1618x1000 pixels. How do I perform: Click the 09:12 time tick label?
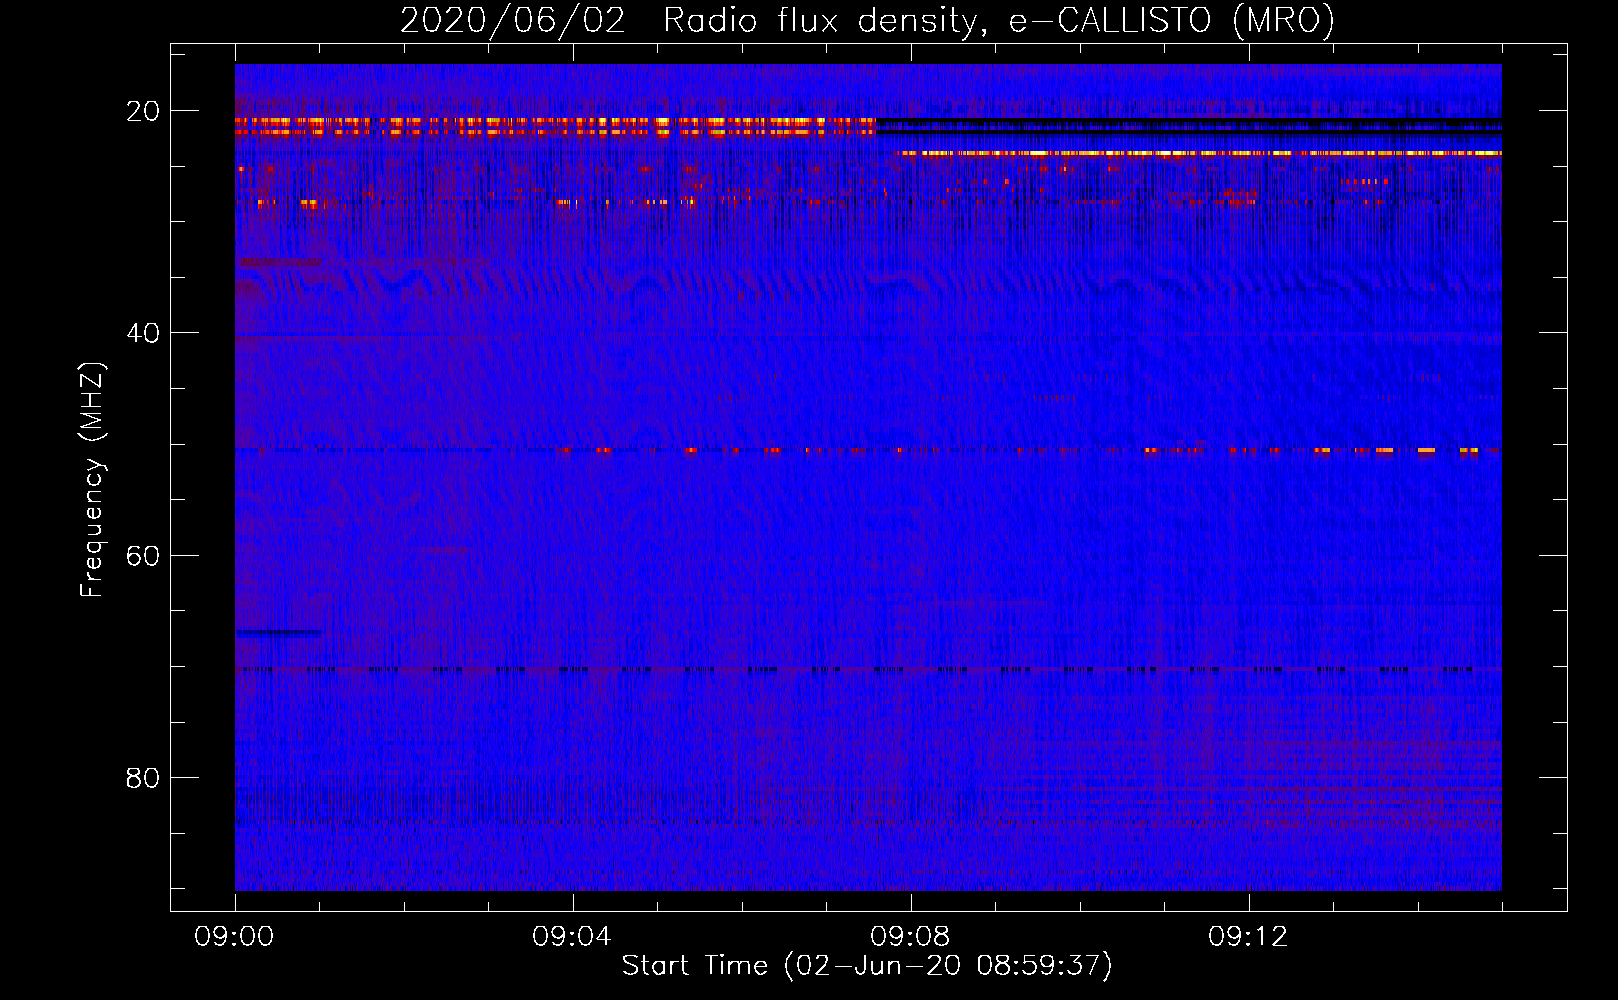1248,937
